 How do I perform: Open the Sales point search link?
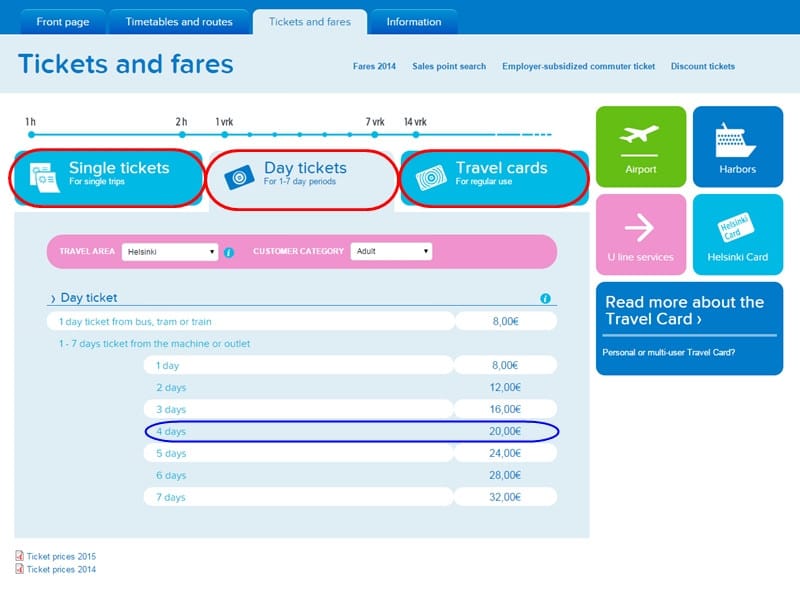click(449, 67)
